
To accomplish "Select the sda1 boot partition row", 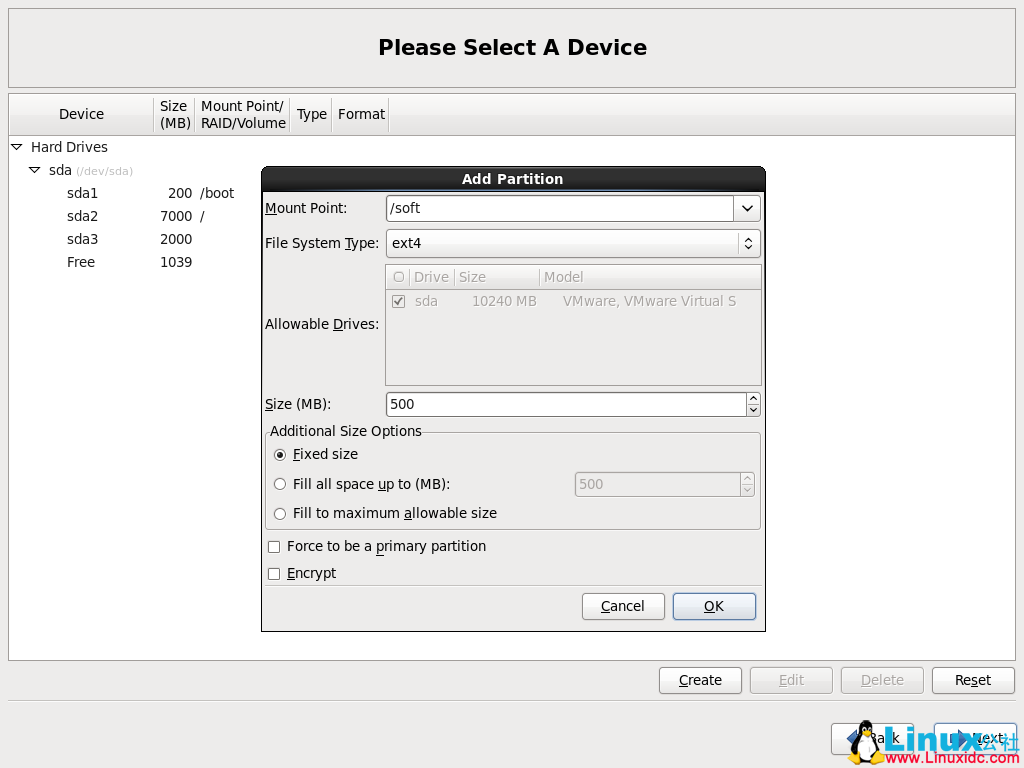I will tap(83, 193).
